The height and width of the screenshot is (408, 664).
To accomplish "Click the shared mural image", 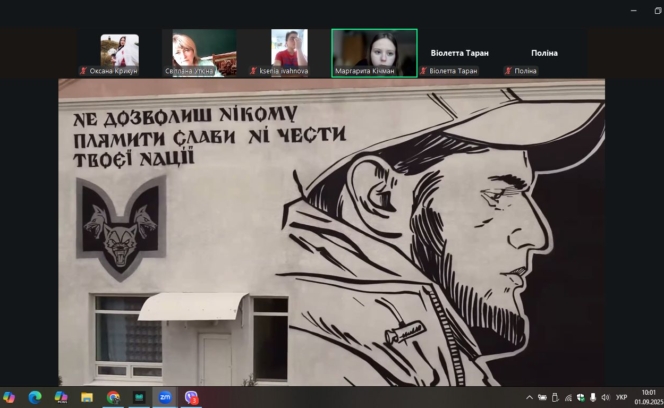I will pos(331,232).
